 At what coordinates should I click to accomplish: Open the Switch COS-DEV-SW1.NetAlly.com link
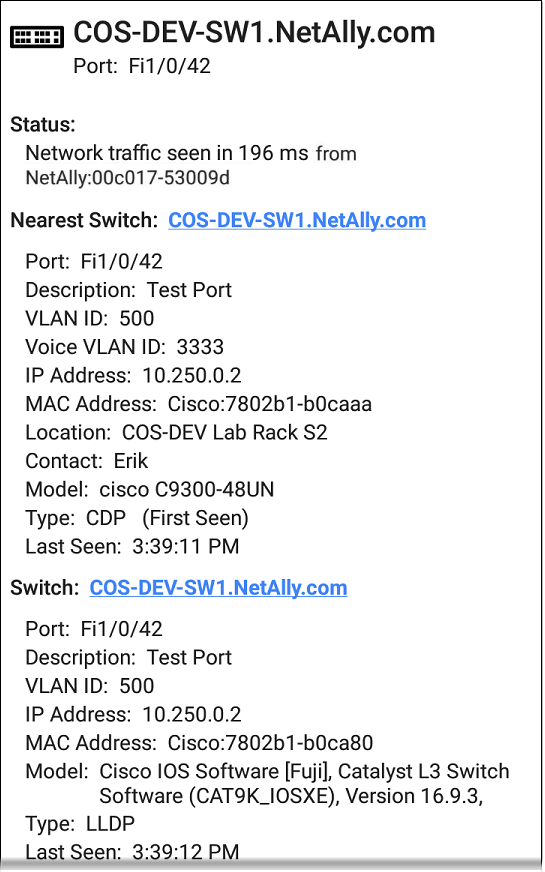[218, 588]
